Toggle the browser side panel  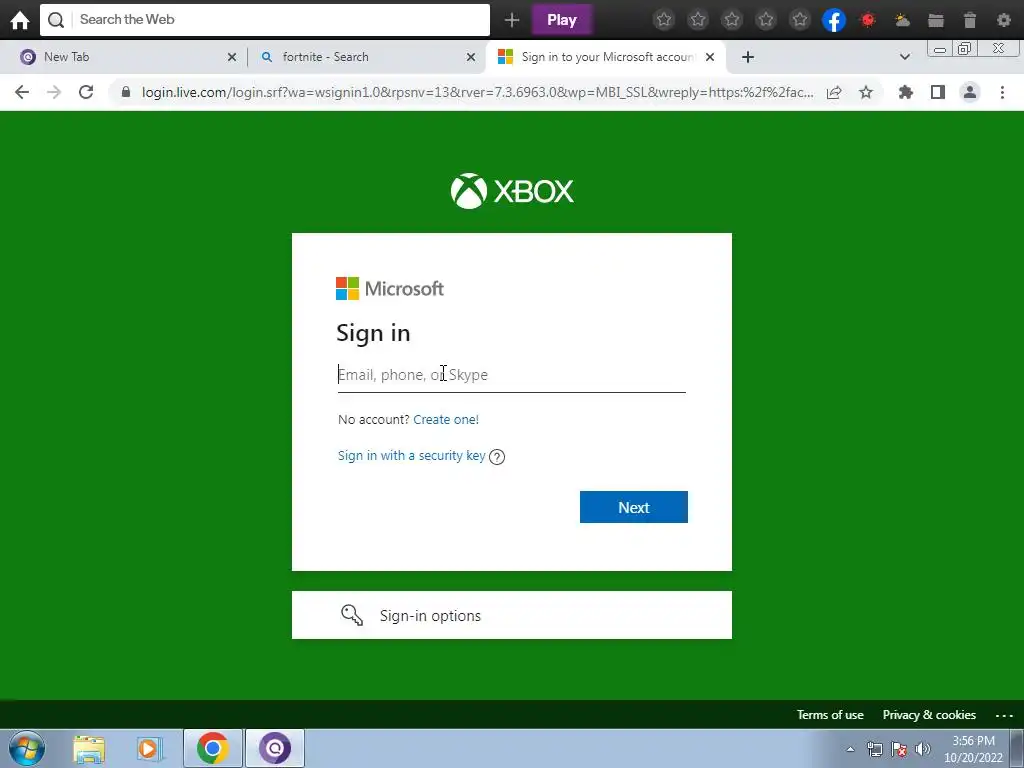pyautogui.click(x=938, y=92)
